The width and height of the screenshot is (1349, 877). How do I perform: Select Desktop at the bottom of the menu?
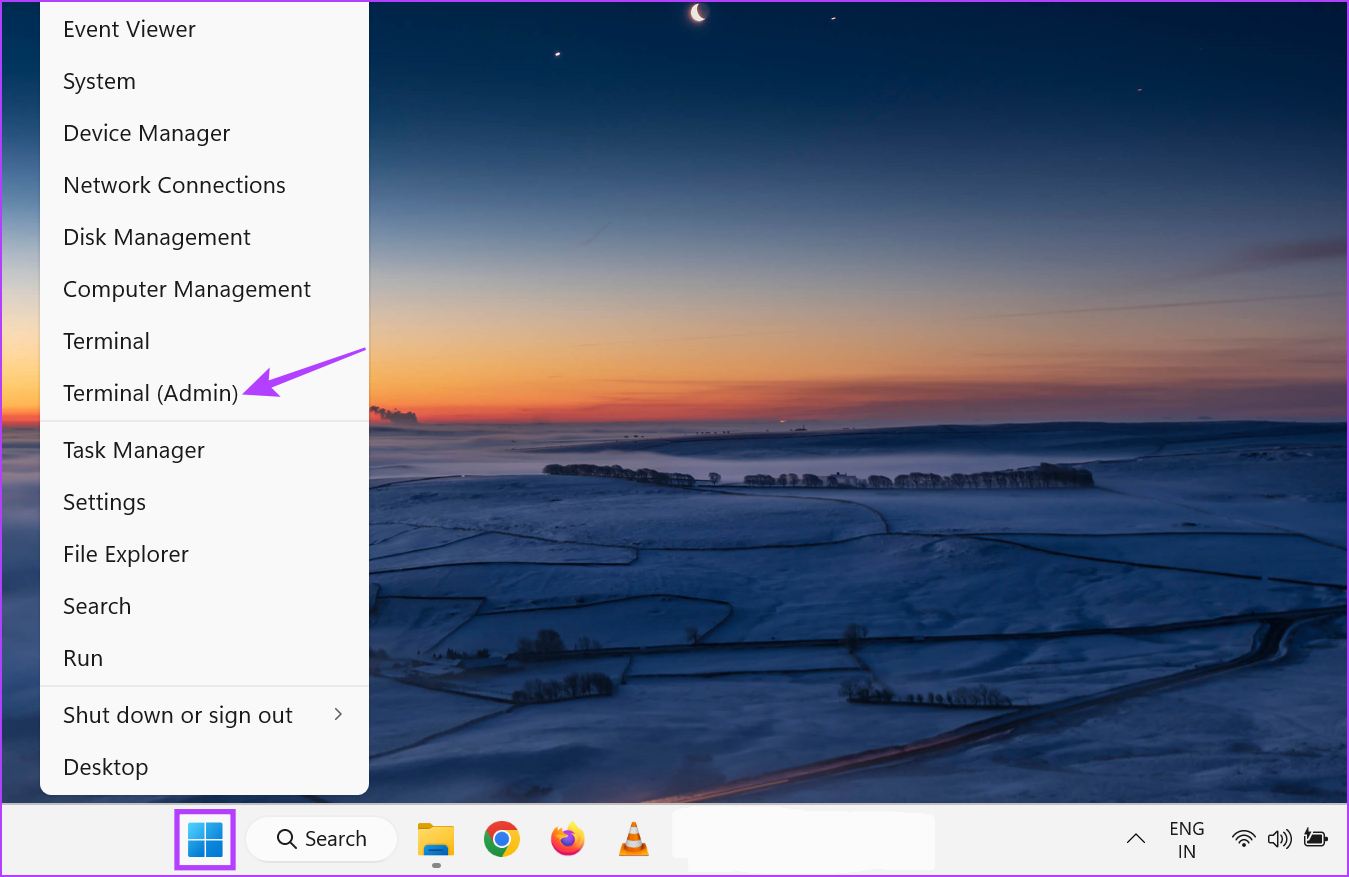(x=105, y=766)
